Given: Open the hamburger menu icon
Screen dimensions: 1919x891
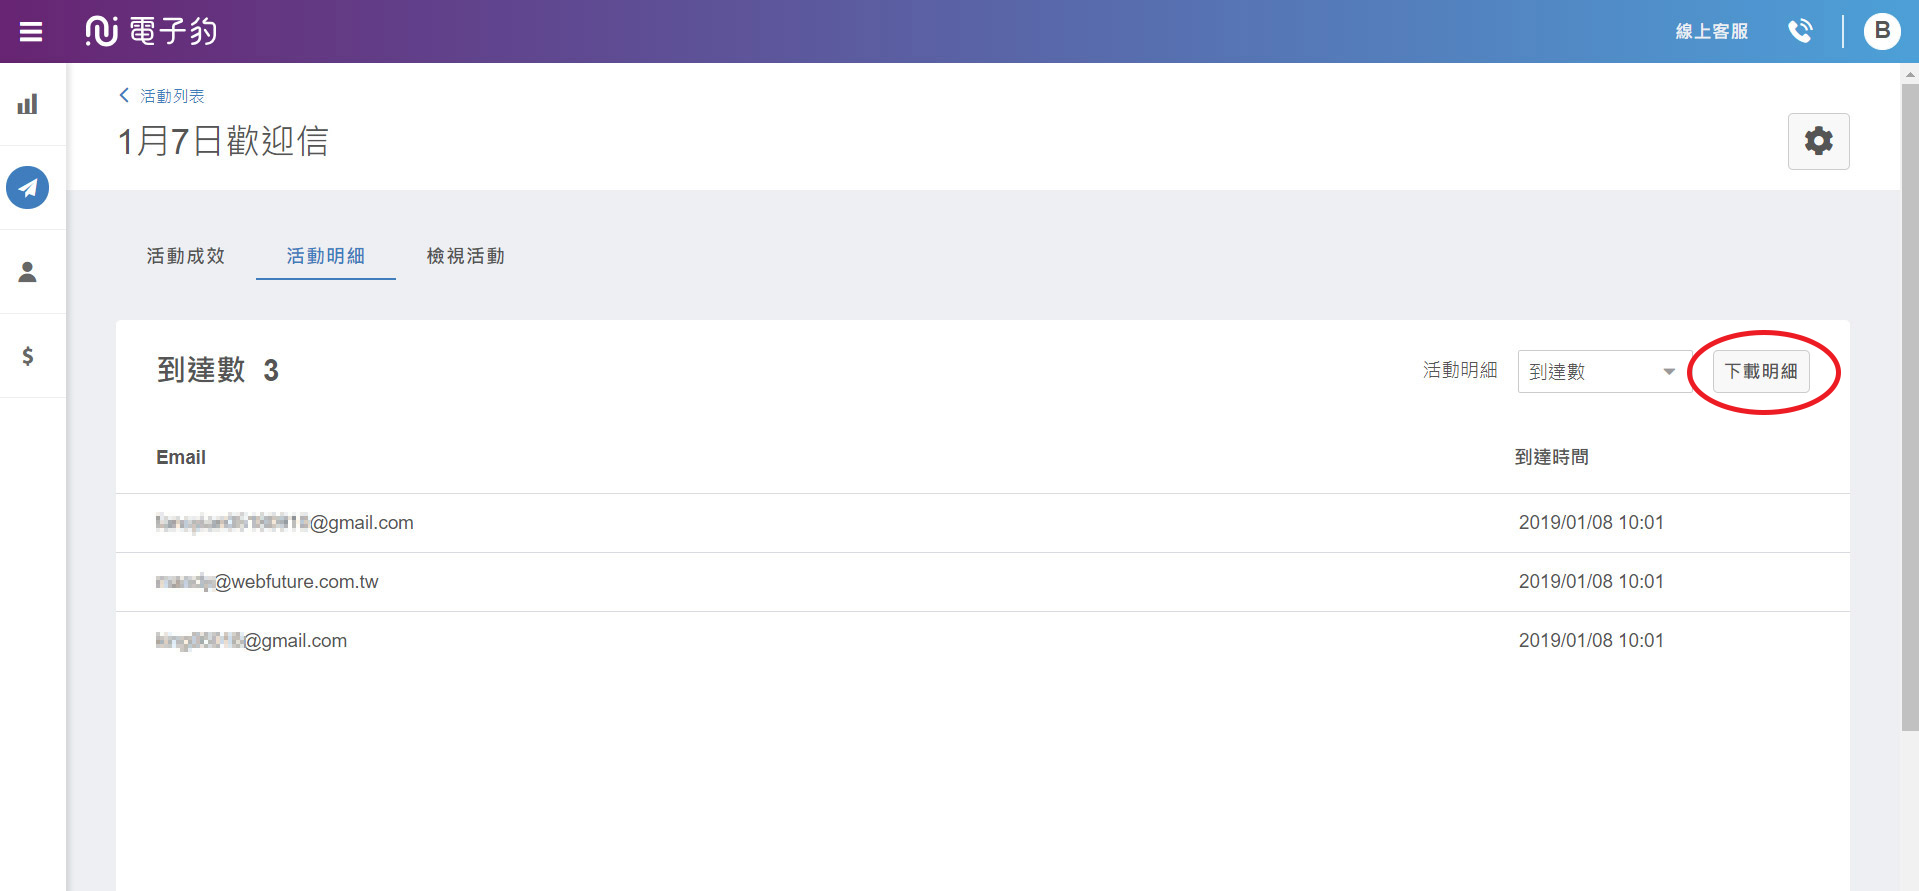Looking at the screenshot, I should [31, 32].
